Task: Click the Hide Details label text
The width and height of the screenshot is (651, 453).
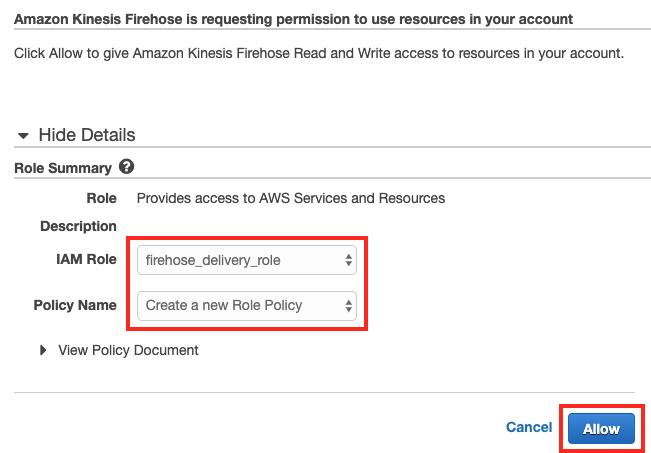Action: (x=86, y=135)
